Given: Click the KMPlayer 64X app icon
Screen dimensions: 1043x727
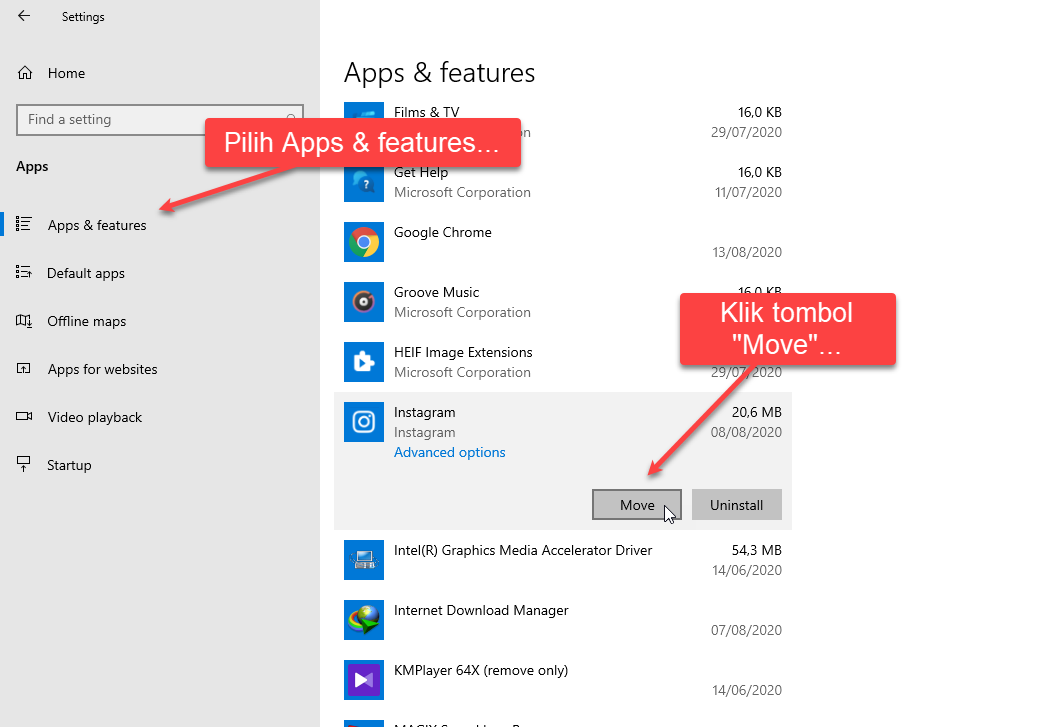Looking at the screenshot, I should [x=363, y=679].
